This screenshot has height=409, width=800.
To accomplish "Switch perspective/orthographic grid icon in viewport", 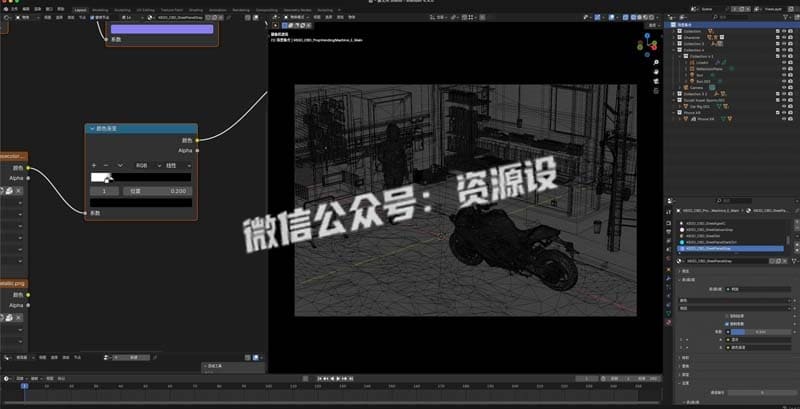I will coord(656,90).
